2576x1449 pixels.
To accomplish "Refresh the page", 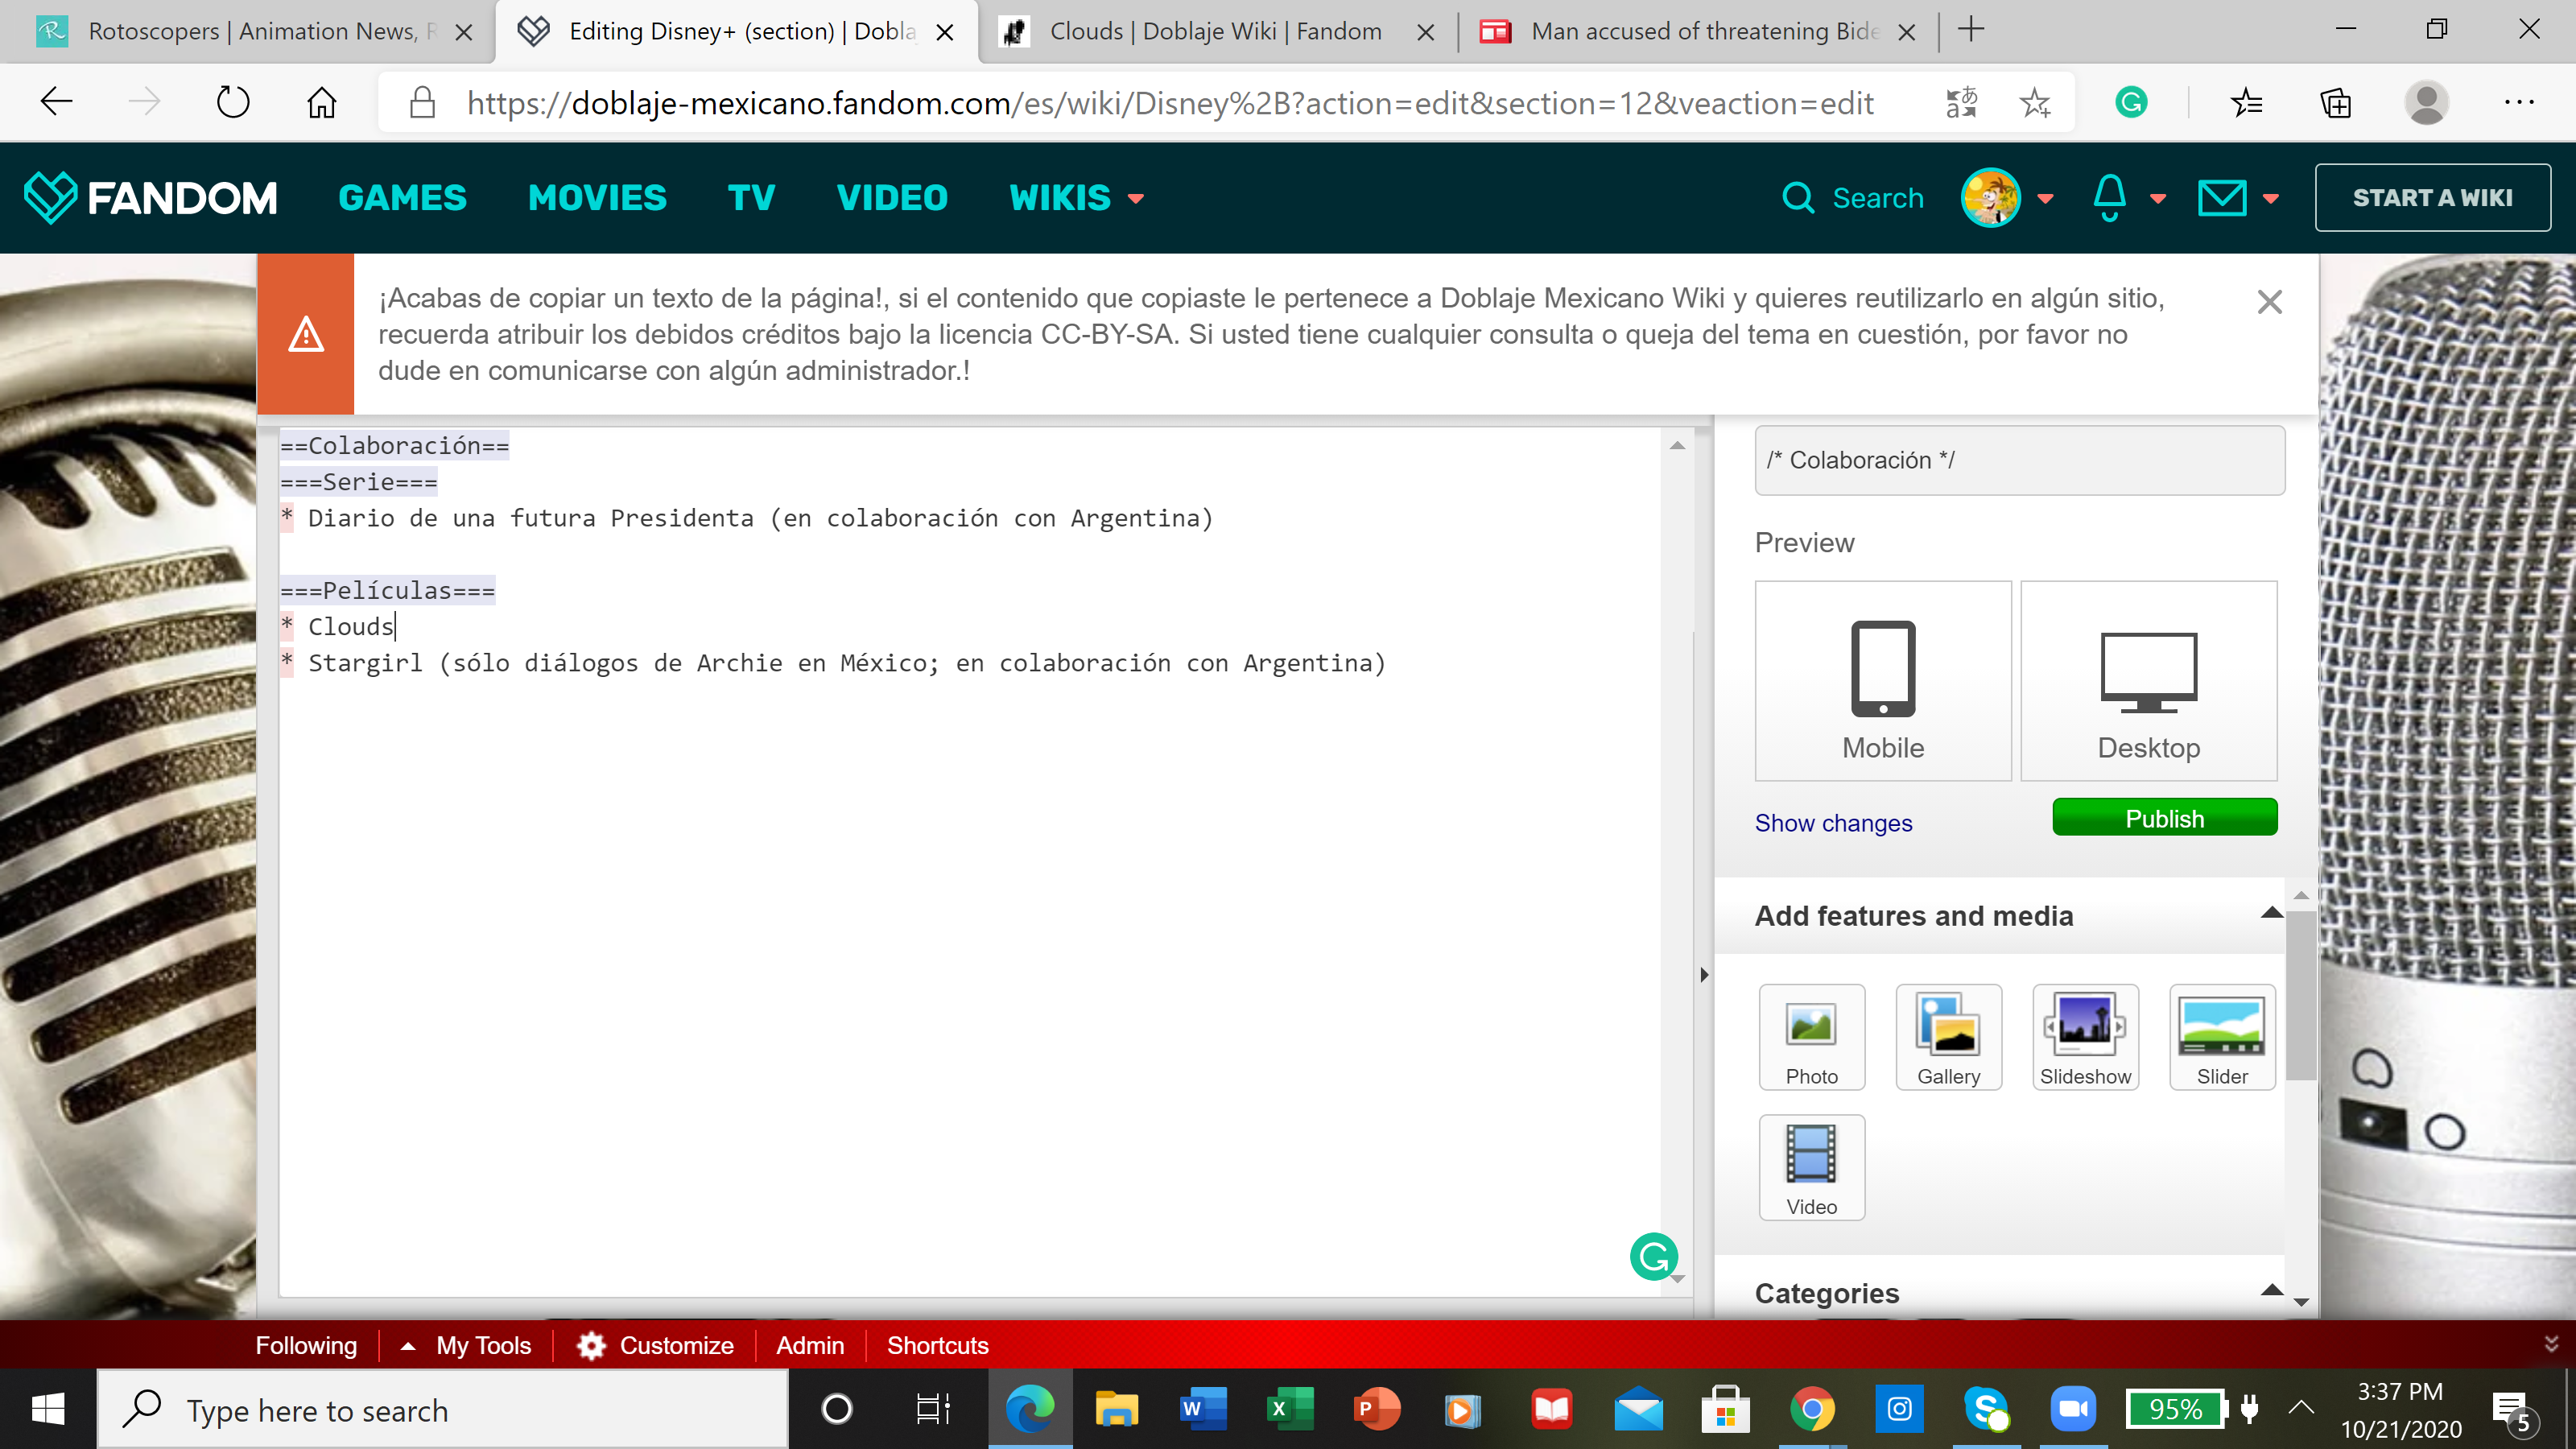I will point(232,102).
